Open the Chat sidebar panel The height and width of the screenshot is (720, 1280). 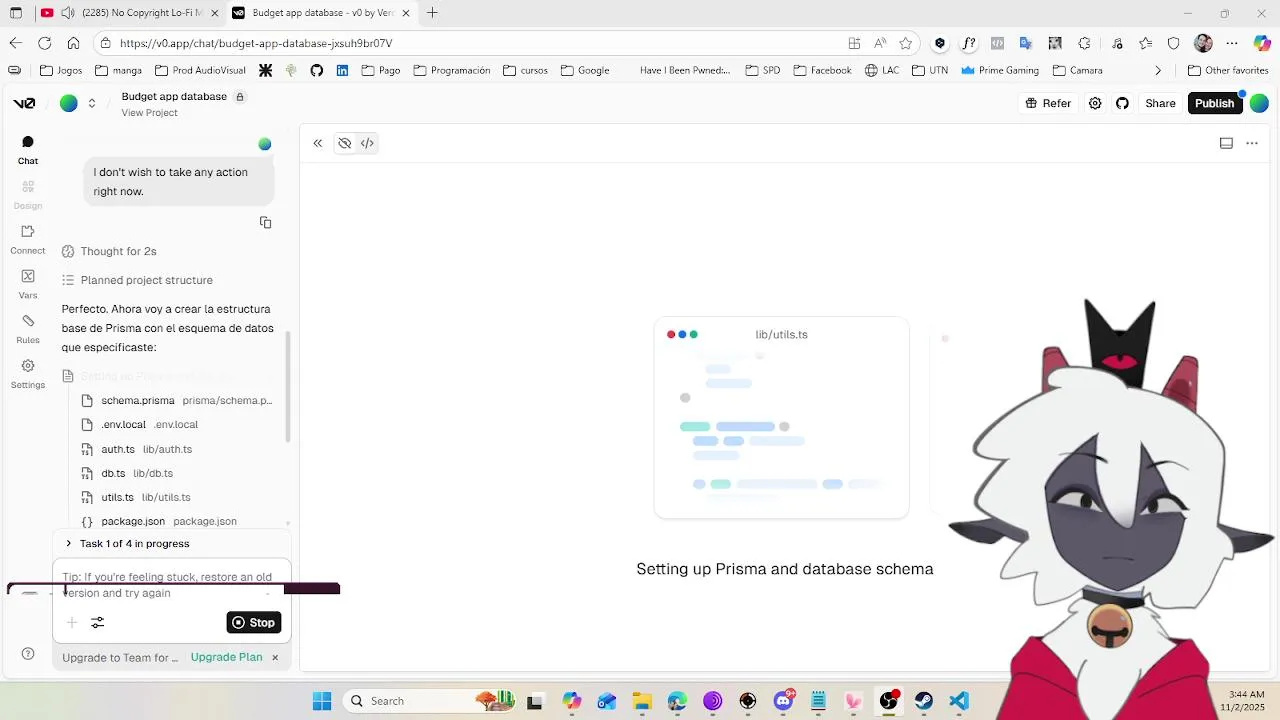(28, 150)
